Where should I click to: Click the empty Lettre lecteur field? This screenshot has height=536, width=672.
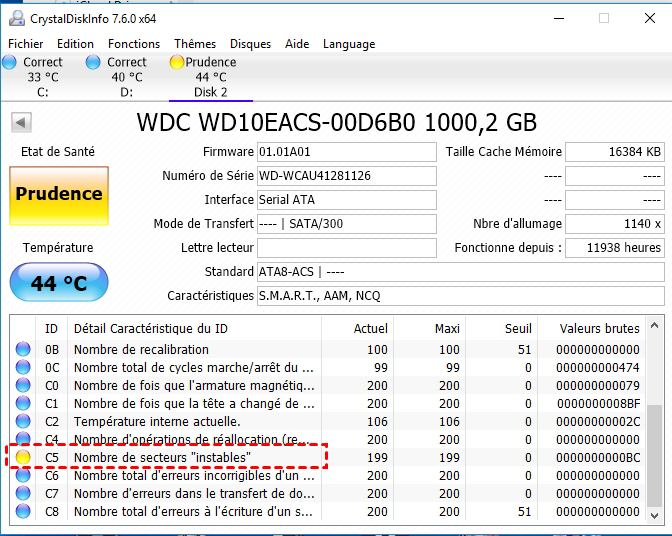(x=347, y=248)
